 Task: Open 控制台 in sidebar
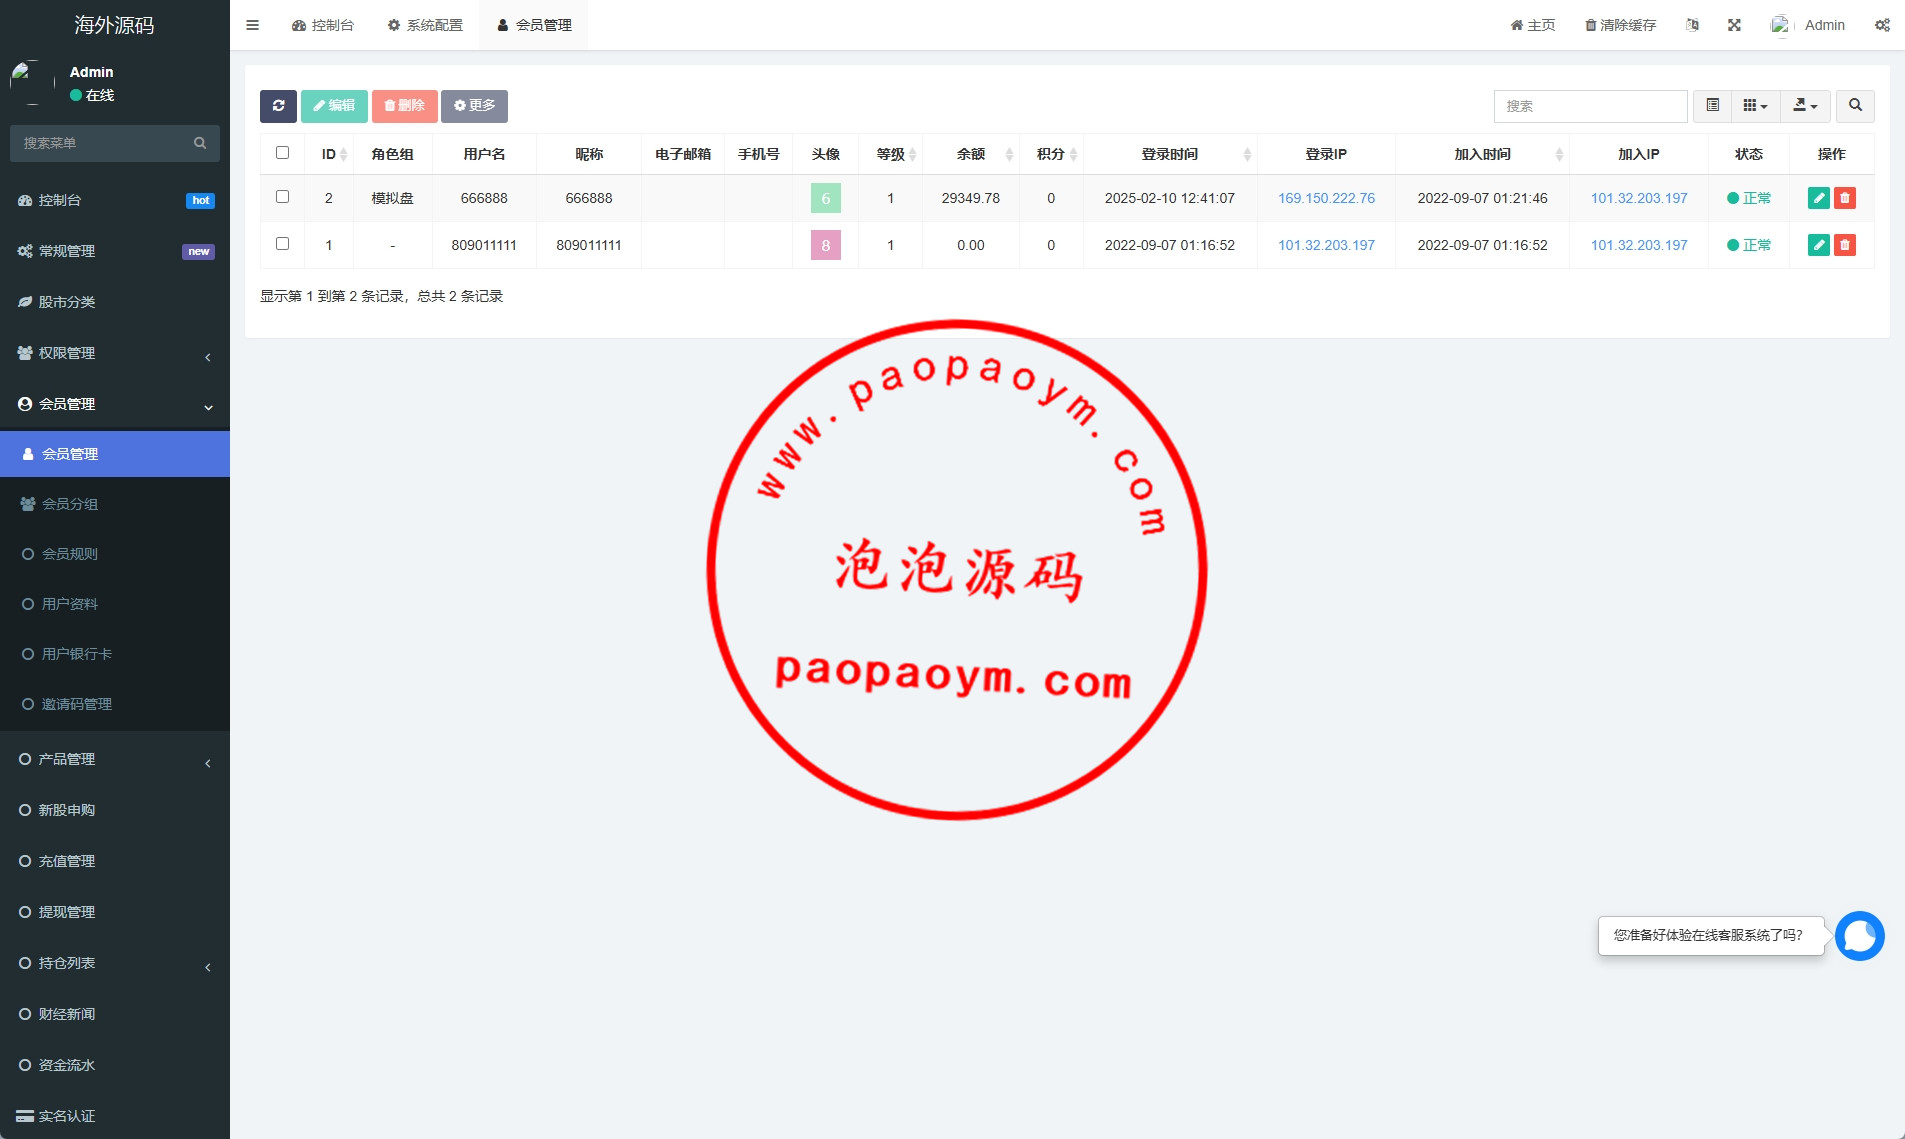(115, 200)
